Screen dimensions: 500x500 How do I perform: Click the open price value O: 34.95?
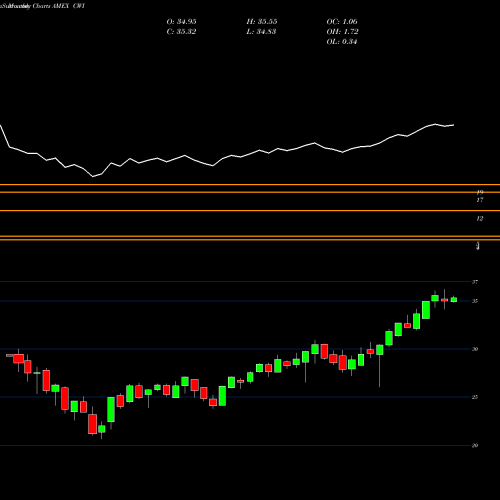(x=181, y=22)
